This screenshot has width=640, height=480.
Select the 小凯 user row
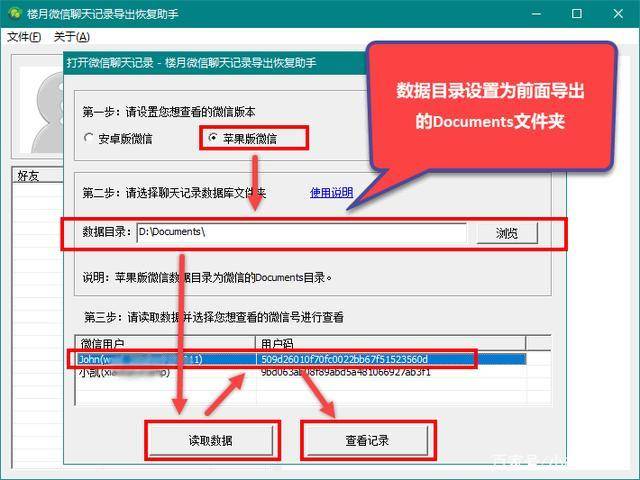(301, 372)
